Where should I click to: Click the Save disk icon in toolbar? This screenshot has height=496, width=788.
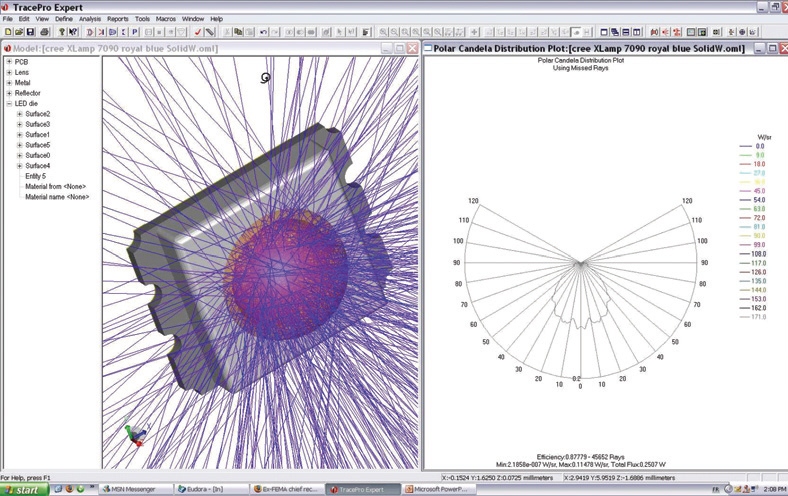click(31, 32)
